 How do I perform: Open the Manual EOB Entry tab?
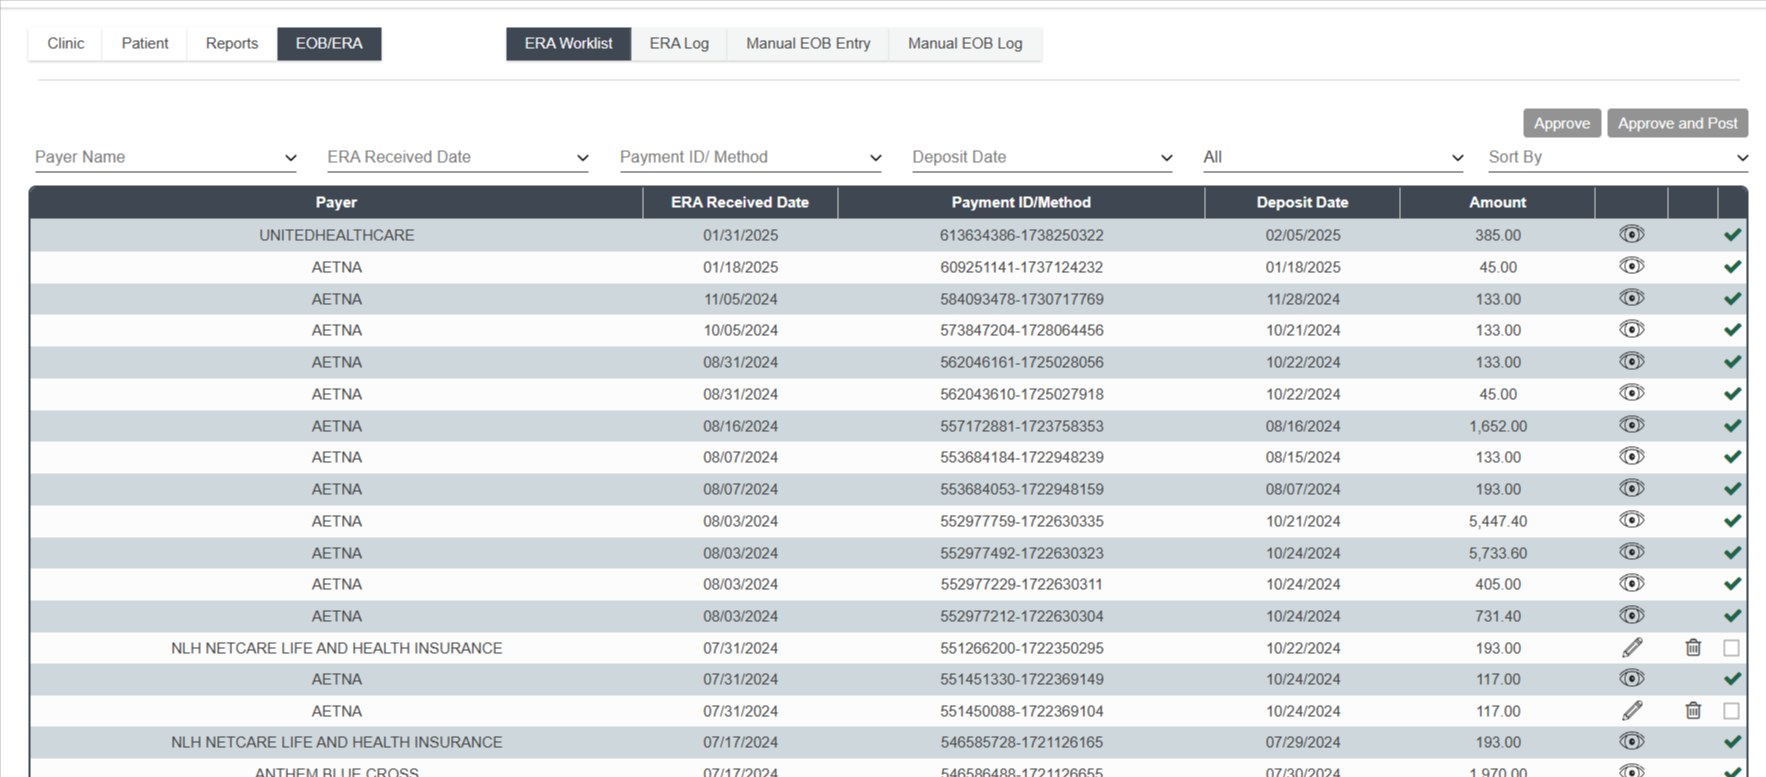click(x=807, y=44)
